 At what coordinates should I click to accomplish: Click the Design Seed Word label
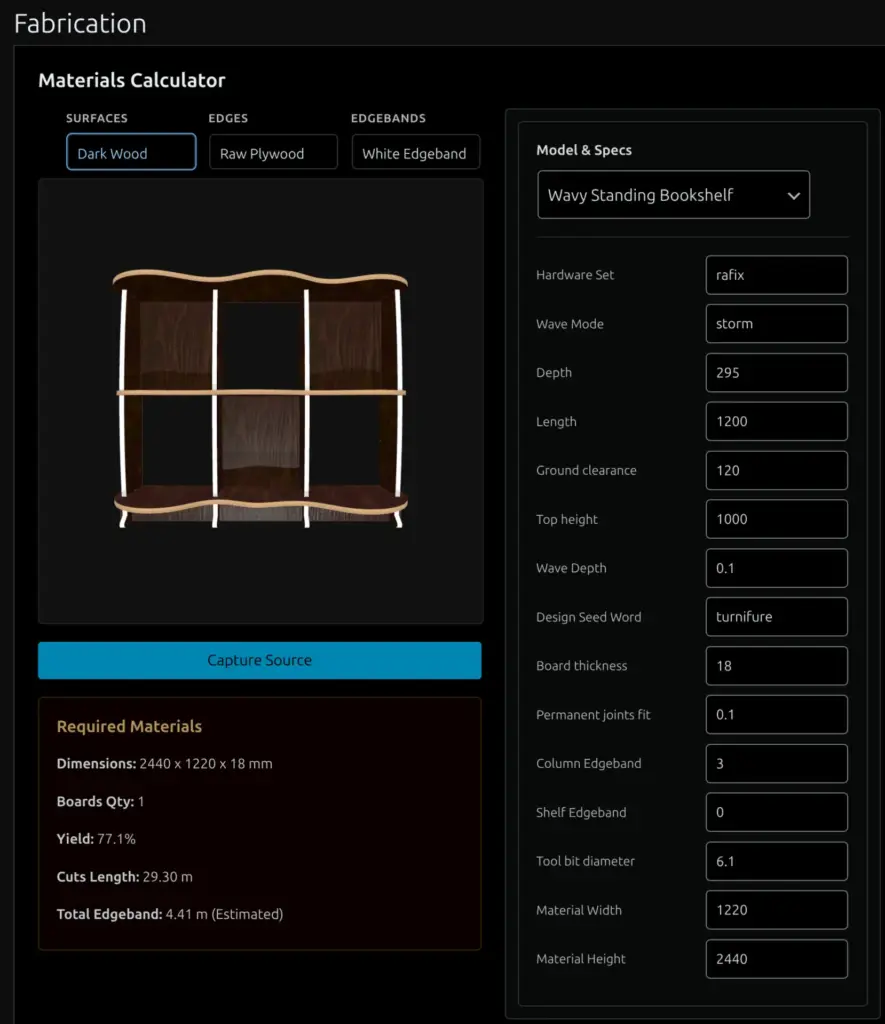588,617
